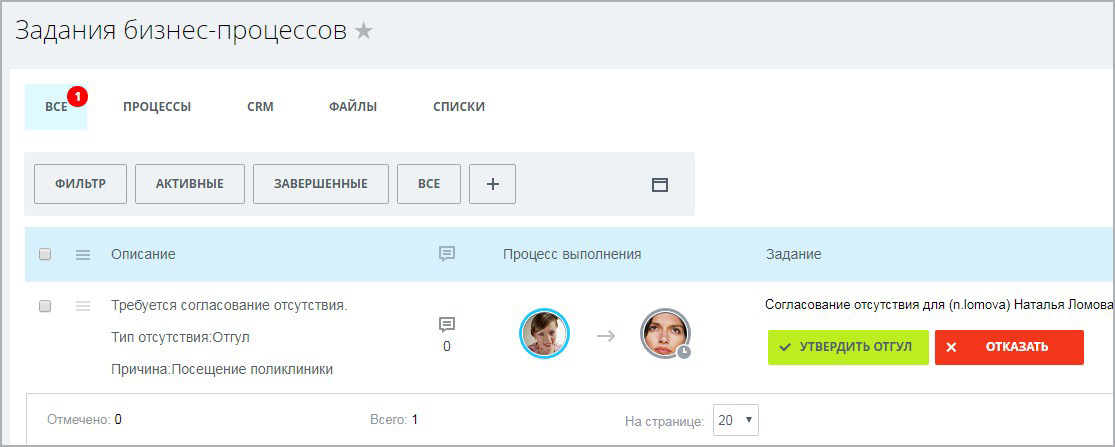
Task: Toggle the select-all checkbox in header
Action: pos(45,255)
